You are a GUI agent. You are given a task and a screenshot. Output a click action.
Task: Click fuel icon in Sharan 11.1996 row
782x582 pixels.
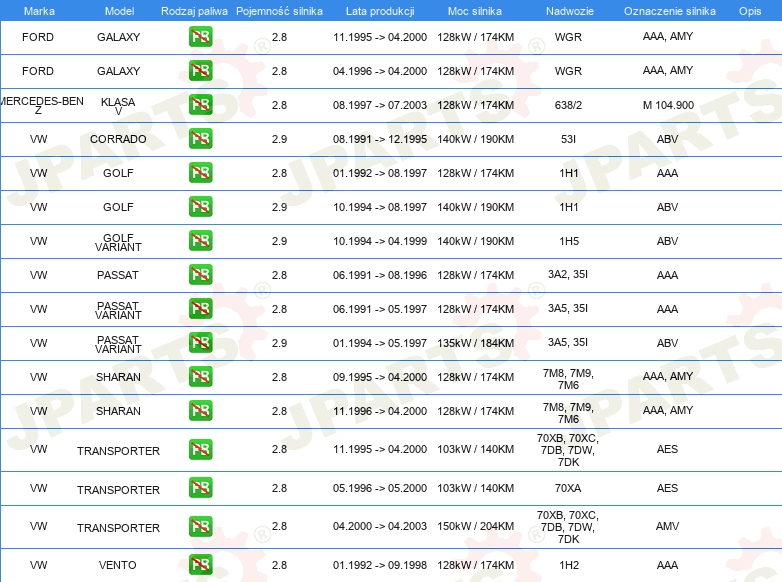[200, 410]
